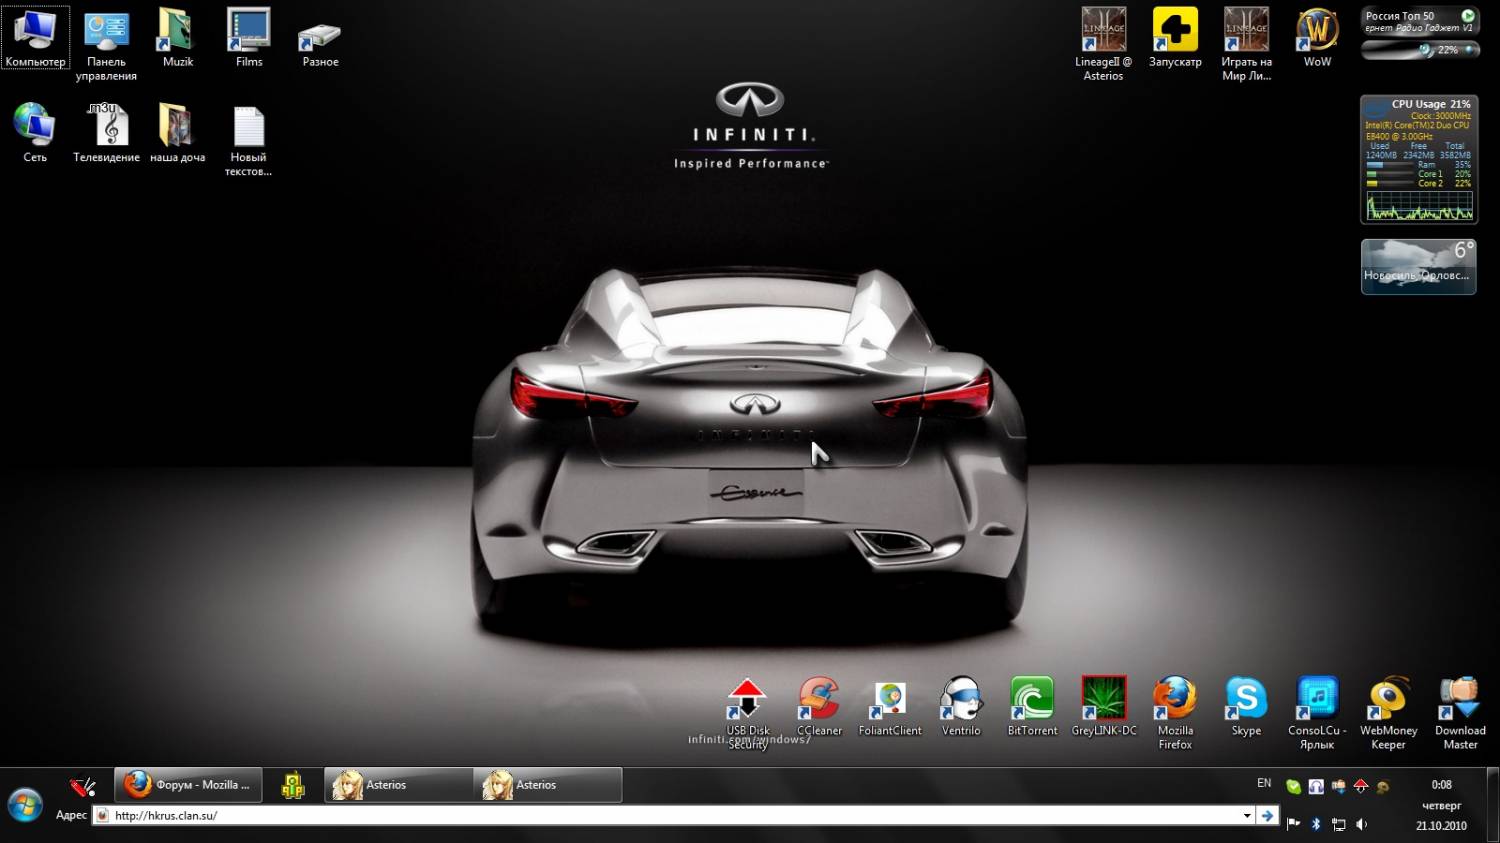The width and height of the screenshot is (1500, 843).
Task: Open the Windows Start menu orb
Action: click(x=25, y=804)
